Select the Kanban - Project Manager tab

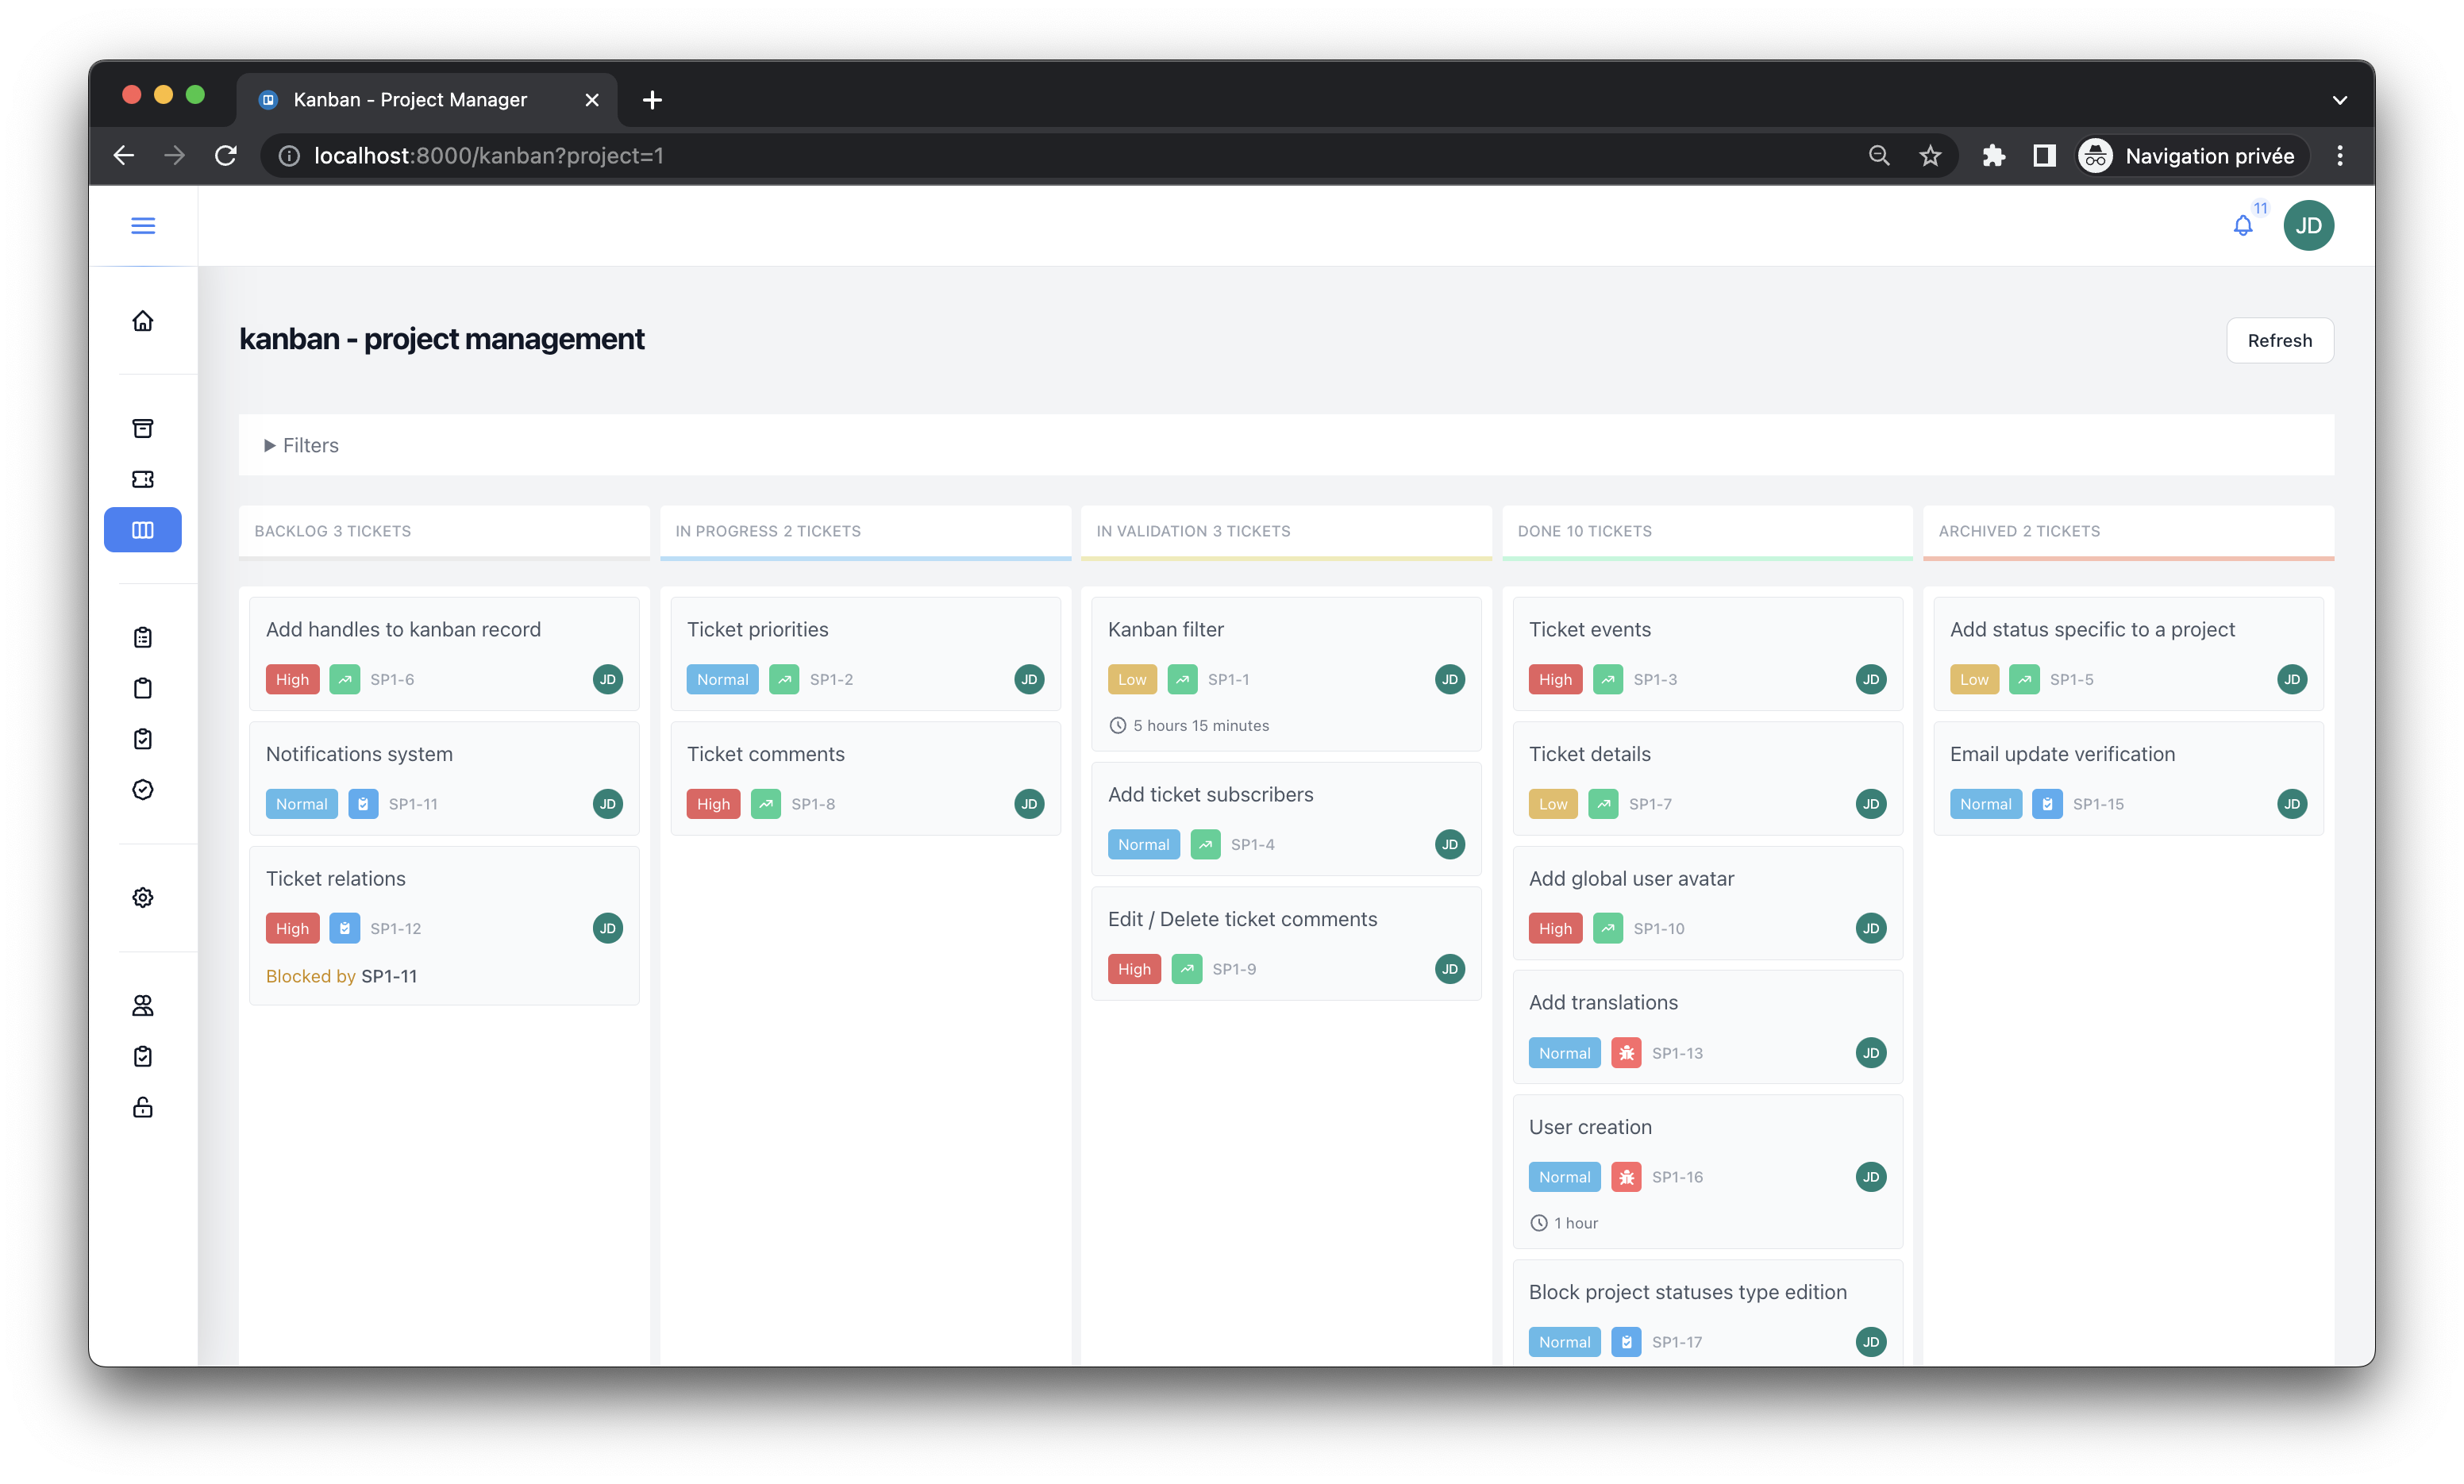[410, 100]
